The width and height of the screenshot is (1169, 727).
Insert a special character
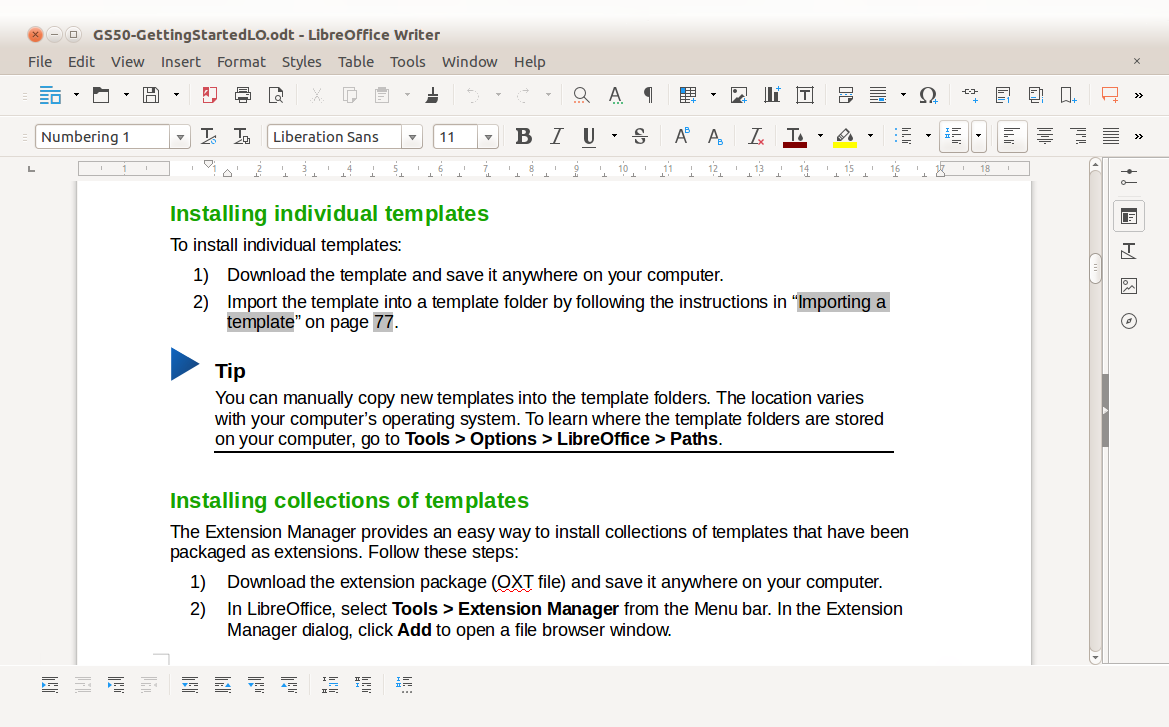click(x=928, y=95)
